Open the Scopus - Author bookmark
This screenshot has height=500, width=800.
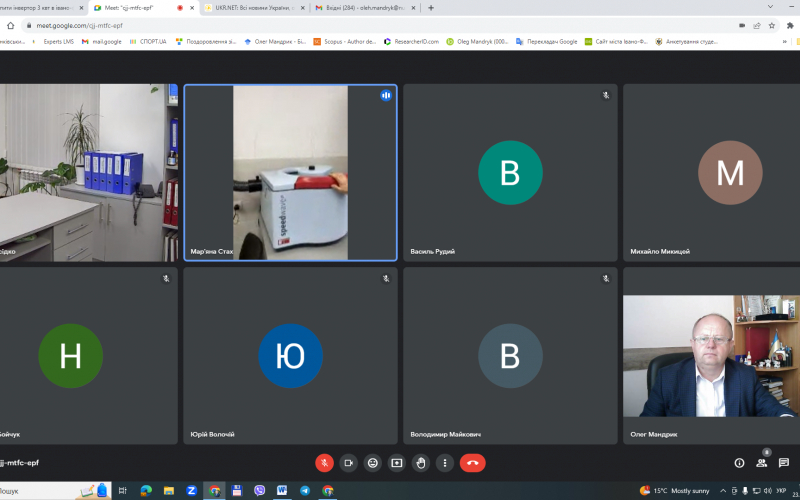pyautogui.click(x=345, y=42)
